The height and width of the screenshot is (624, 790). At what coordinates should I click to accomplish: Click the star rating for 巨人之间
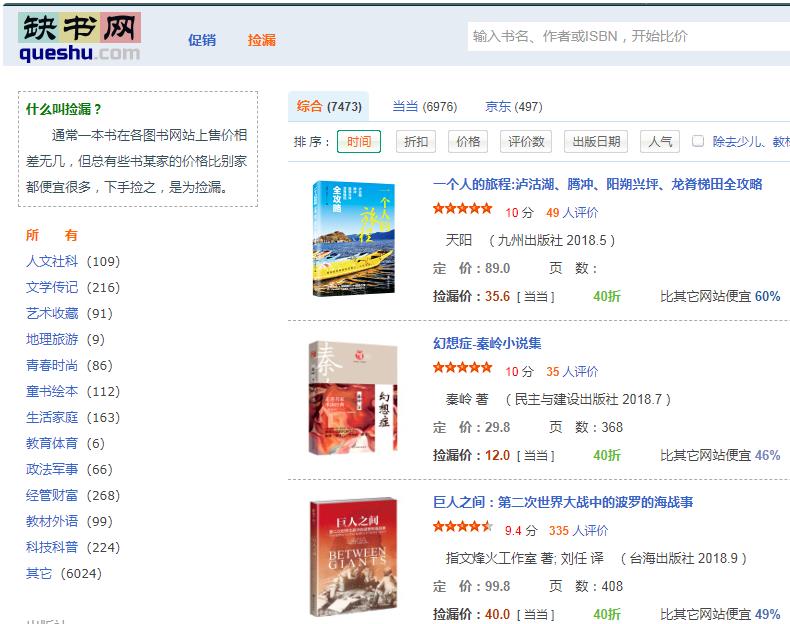coord(463,526)
